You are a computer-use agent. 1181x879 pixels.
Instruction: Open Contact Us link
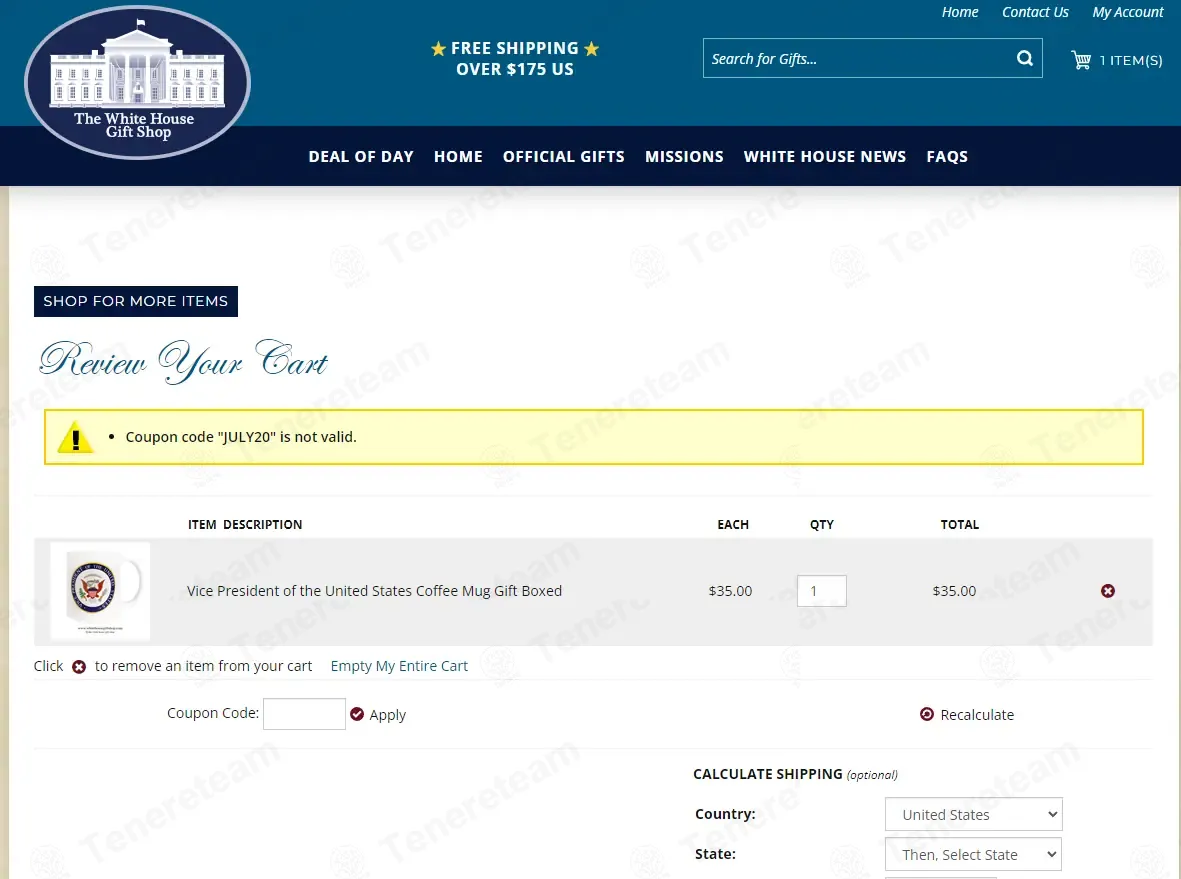[x=1035, y=12]
